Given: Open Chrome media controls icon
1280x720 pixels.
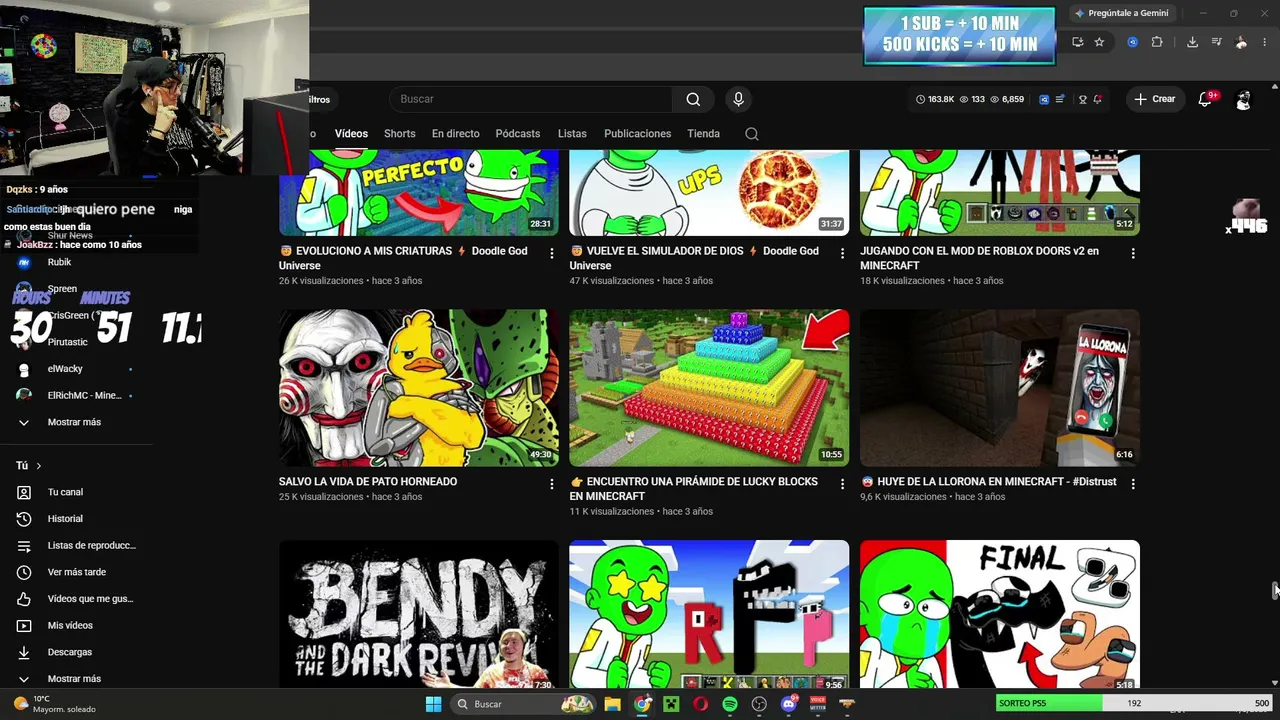Looking at the screenshot, I should tap(1216, 42).
